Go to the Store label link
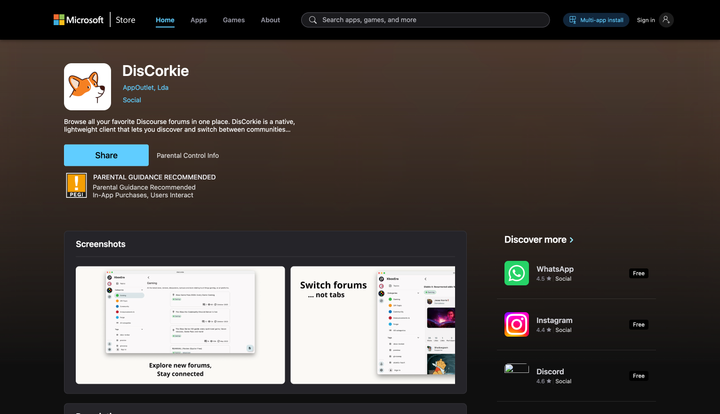 click(x=125, y=20)
